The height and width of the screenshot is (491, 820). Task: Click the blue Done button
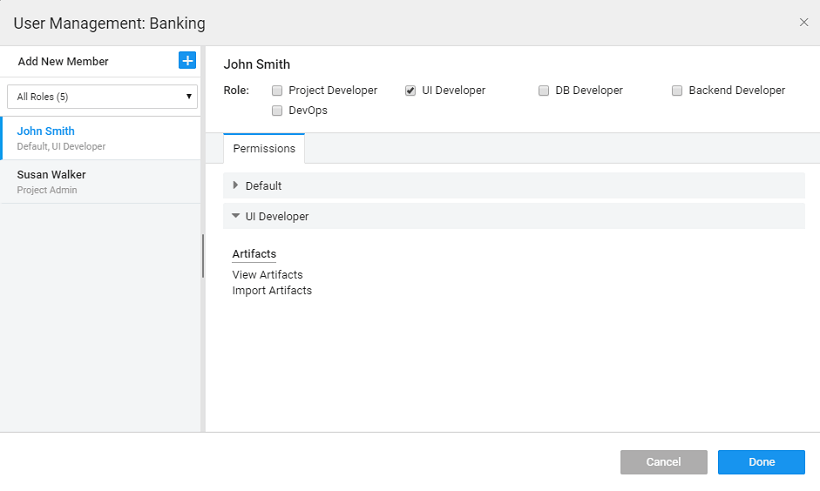pyautogui.click(x=761, y=462)
